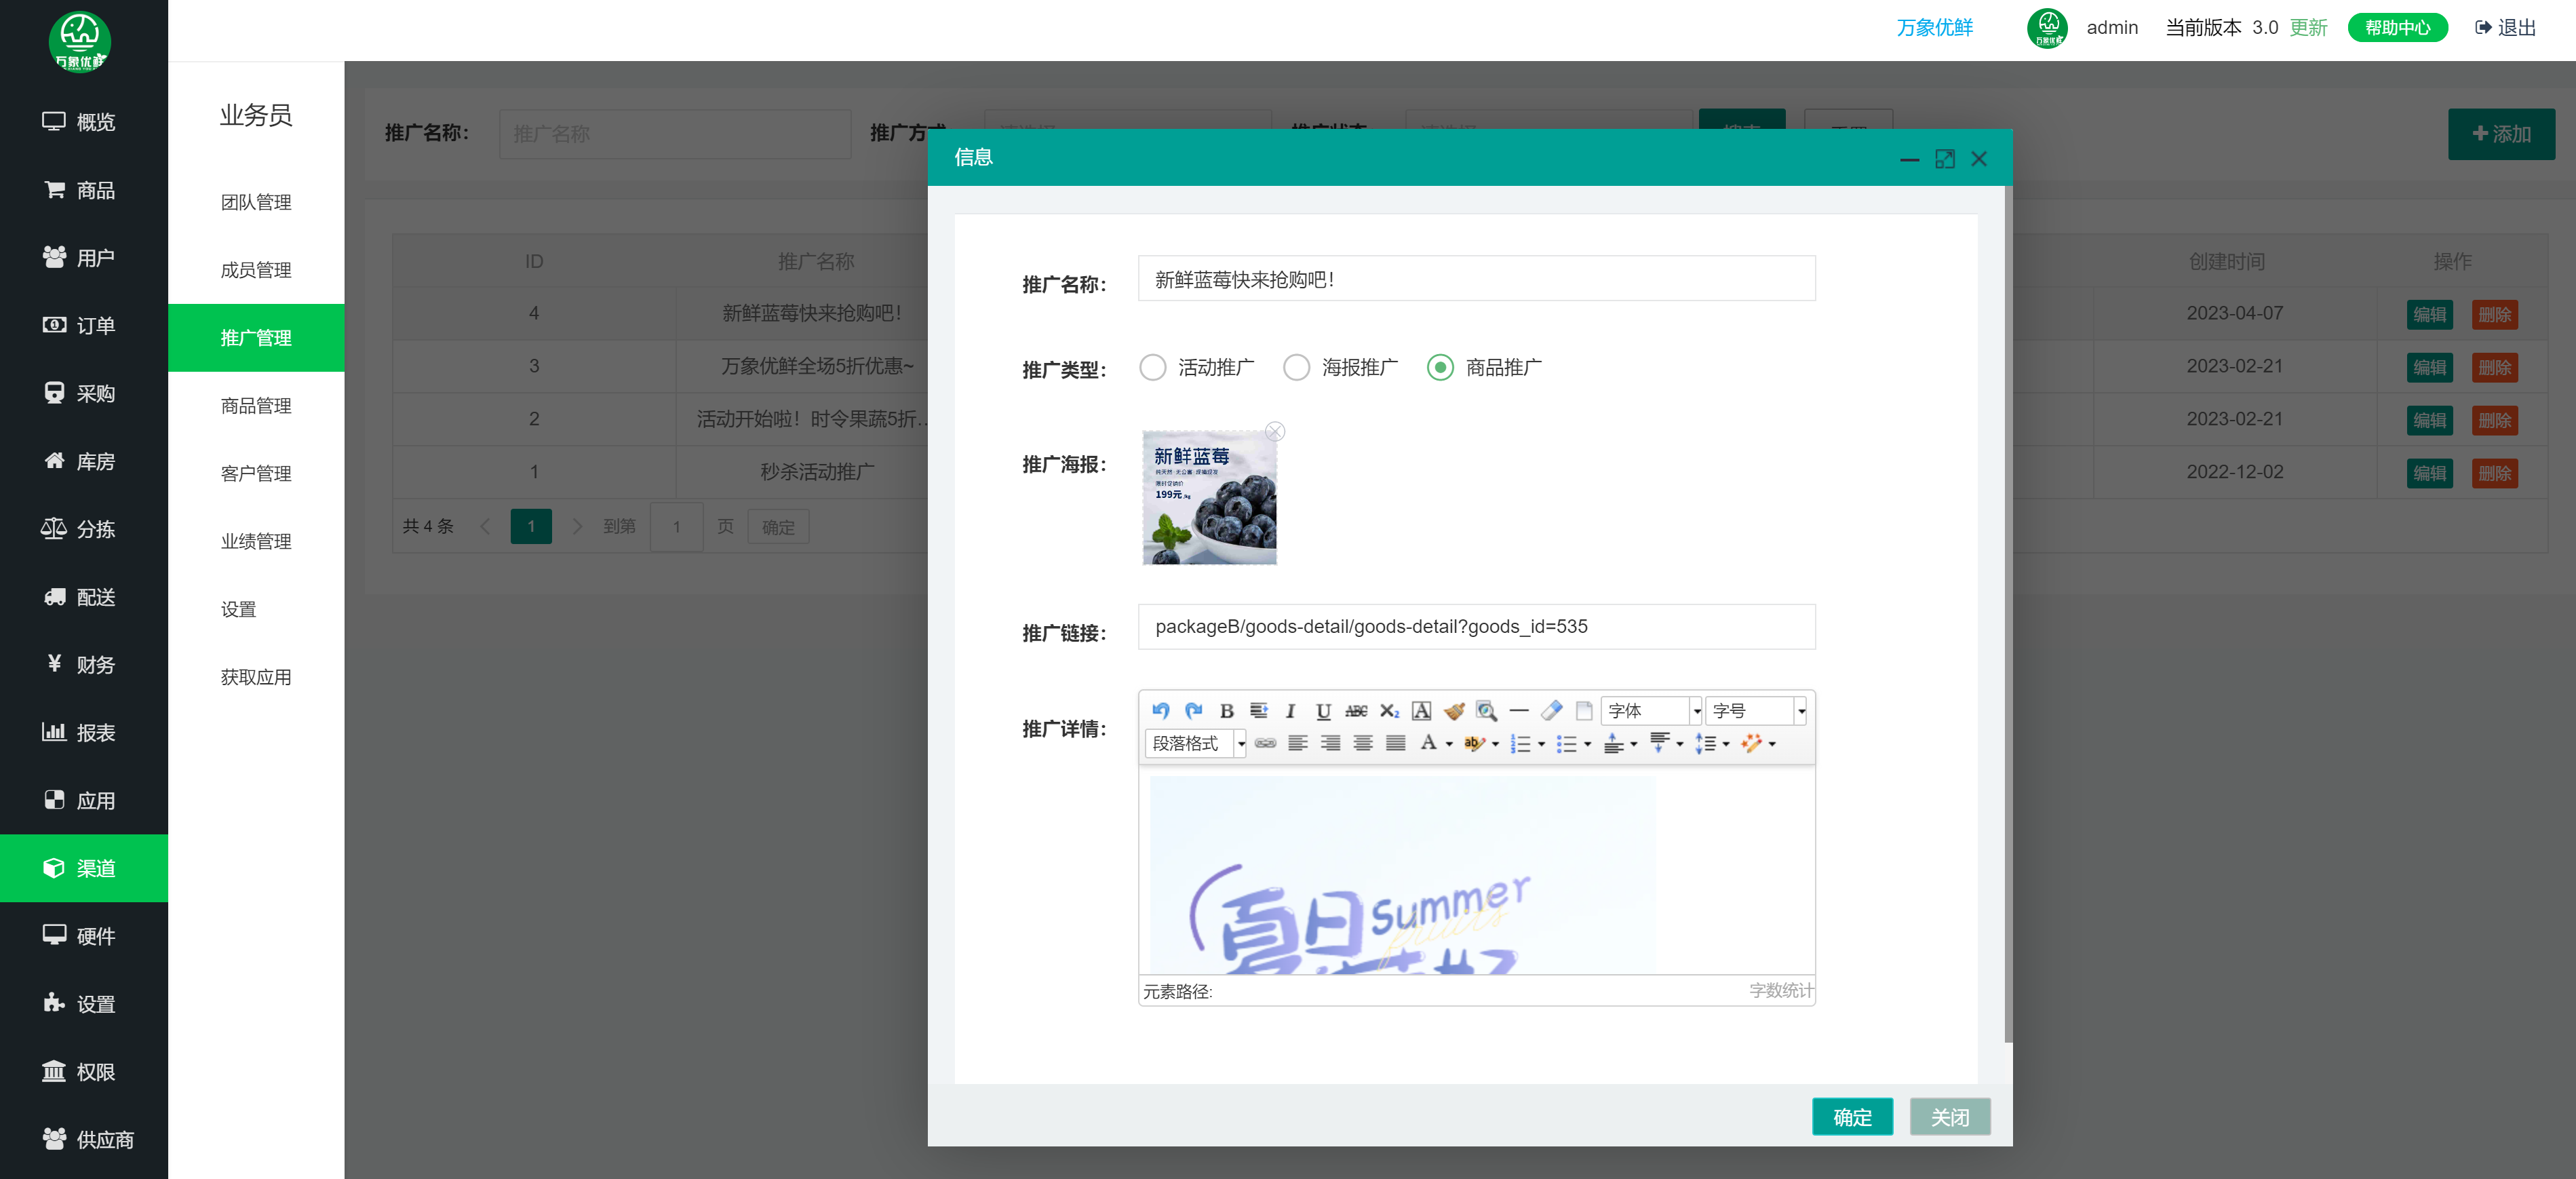This screenshot has height=1179, width=2576.
Task: Click the spacing-after-paragraph icon
Action: (x=1658, y=743)
